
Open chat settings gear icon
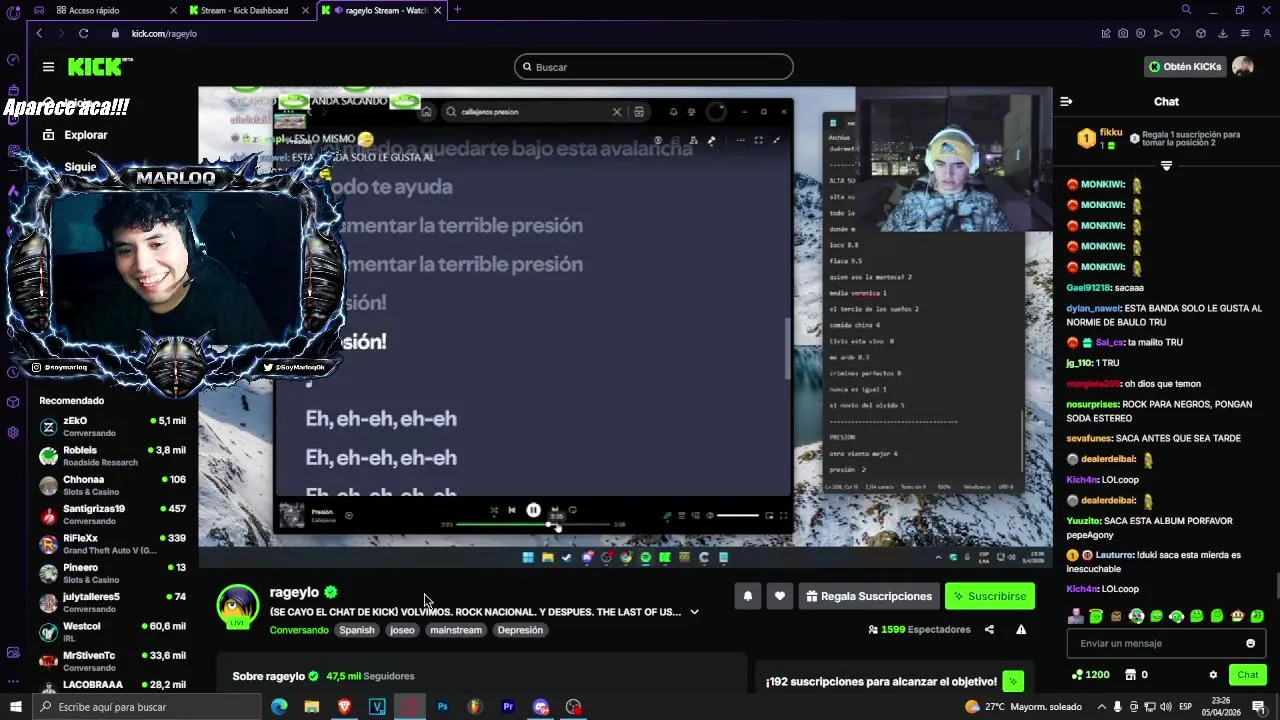[x=1213, y=675]
